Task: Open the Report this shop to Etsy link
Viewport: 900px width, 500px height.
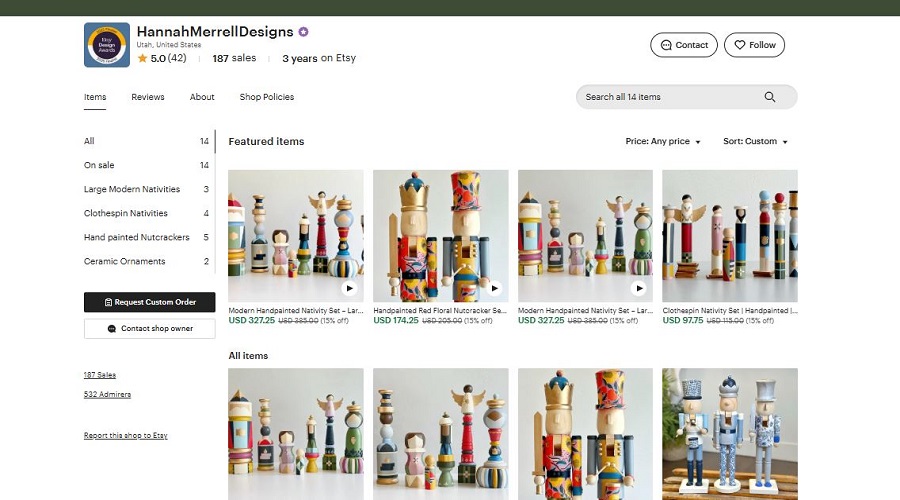Action: [125, 436]
